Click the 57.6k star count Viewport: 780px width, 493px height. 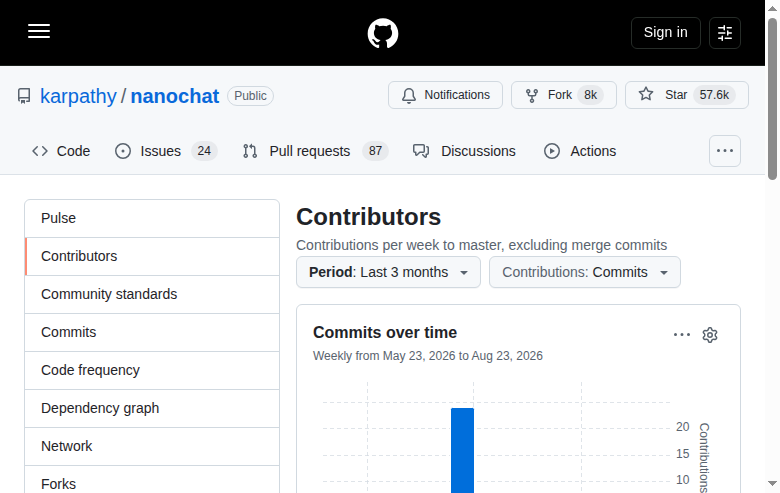(714, 95)
